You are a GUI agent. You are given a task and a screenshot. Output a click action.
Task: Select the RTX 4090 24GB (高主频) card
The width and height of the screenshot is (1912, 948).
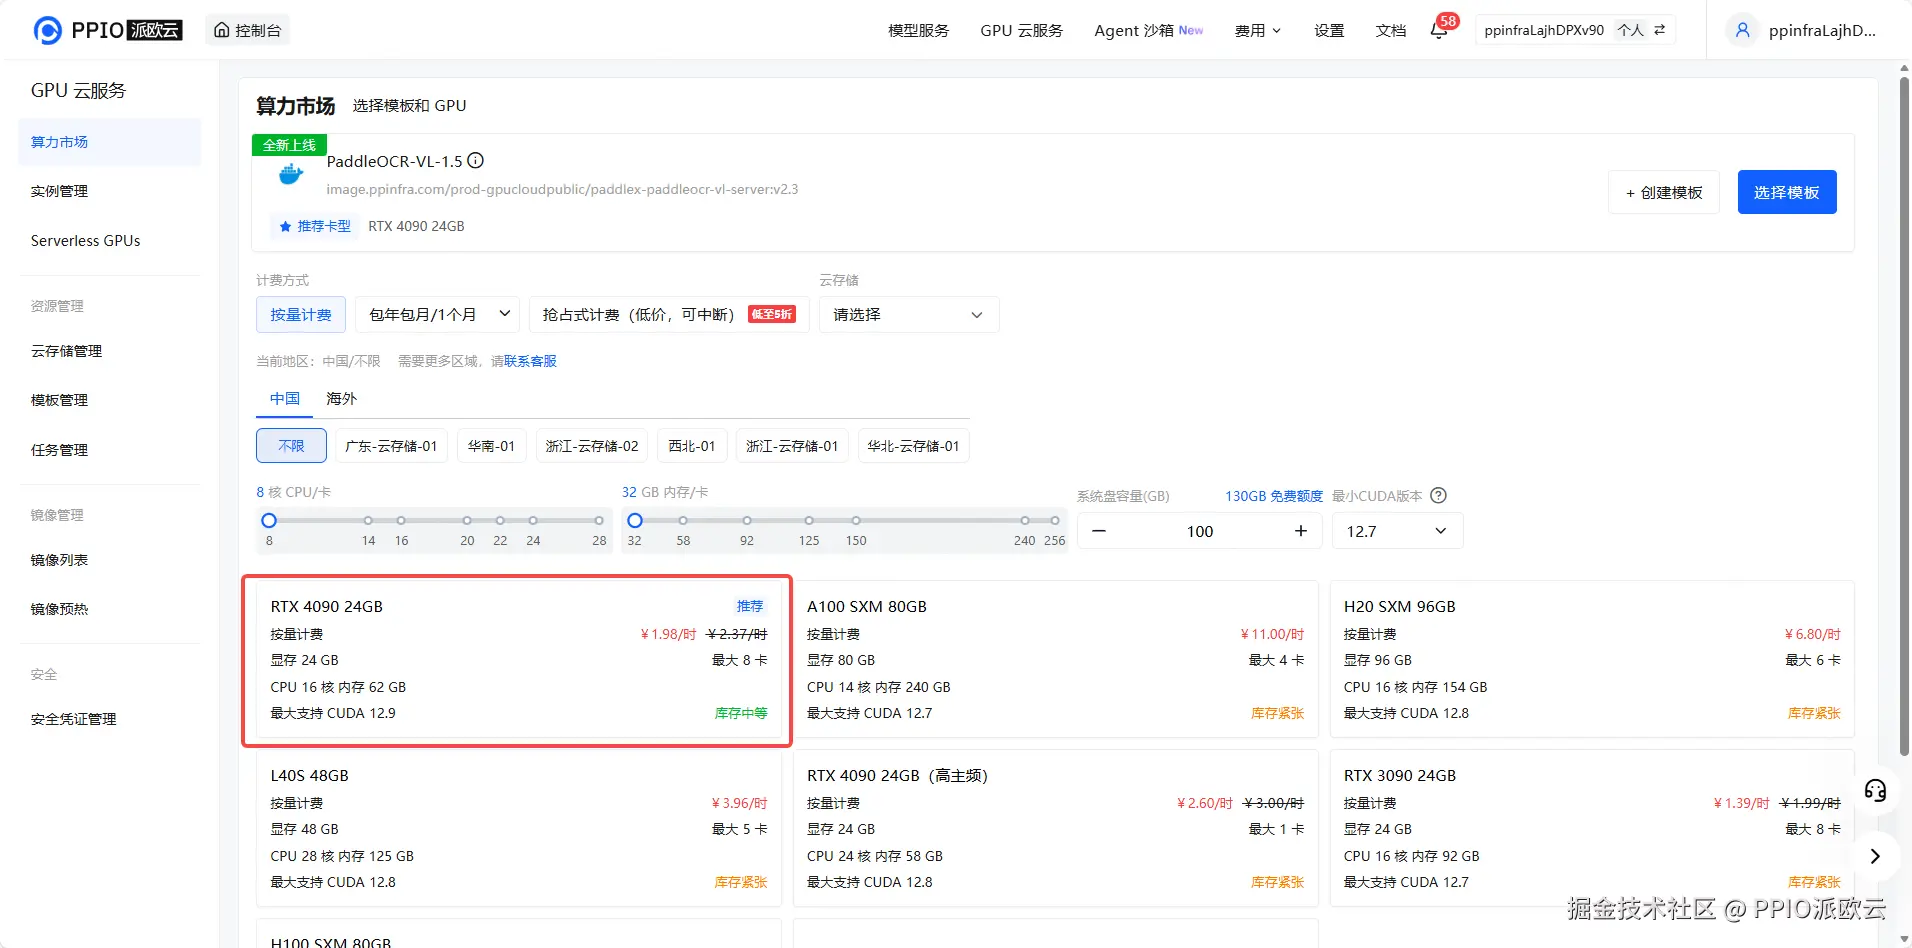click(x=1055, y=829)
